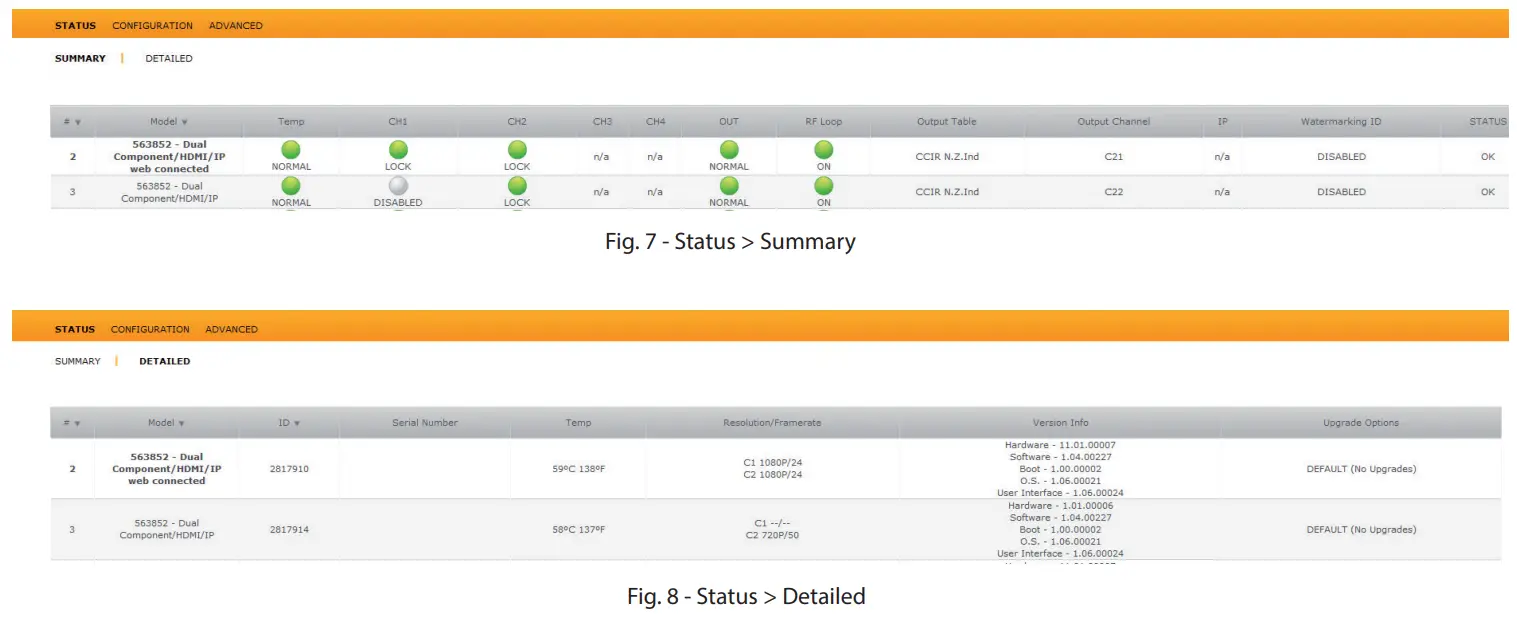
Task: Select SUMMARY tab in Fig. 7 panel
Action: point(80,58)
